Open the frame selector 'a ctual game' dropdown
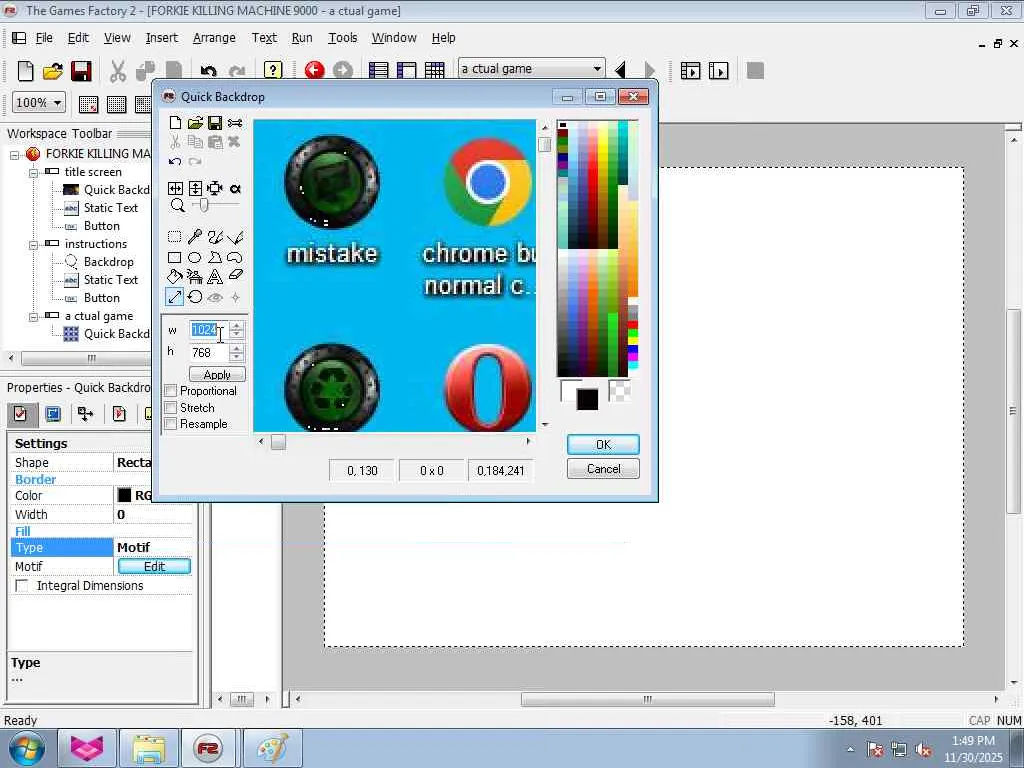 (597, 69)
